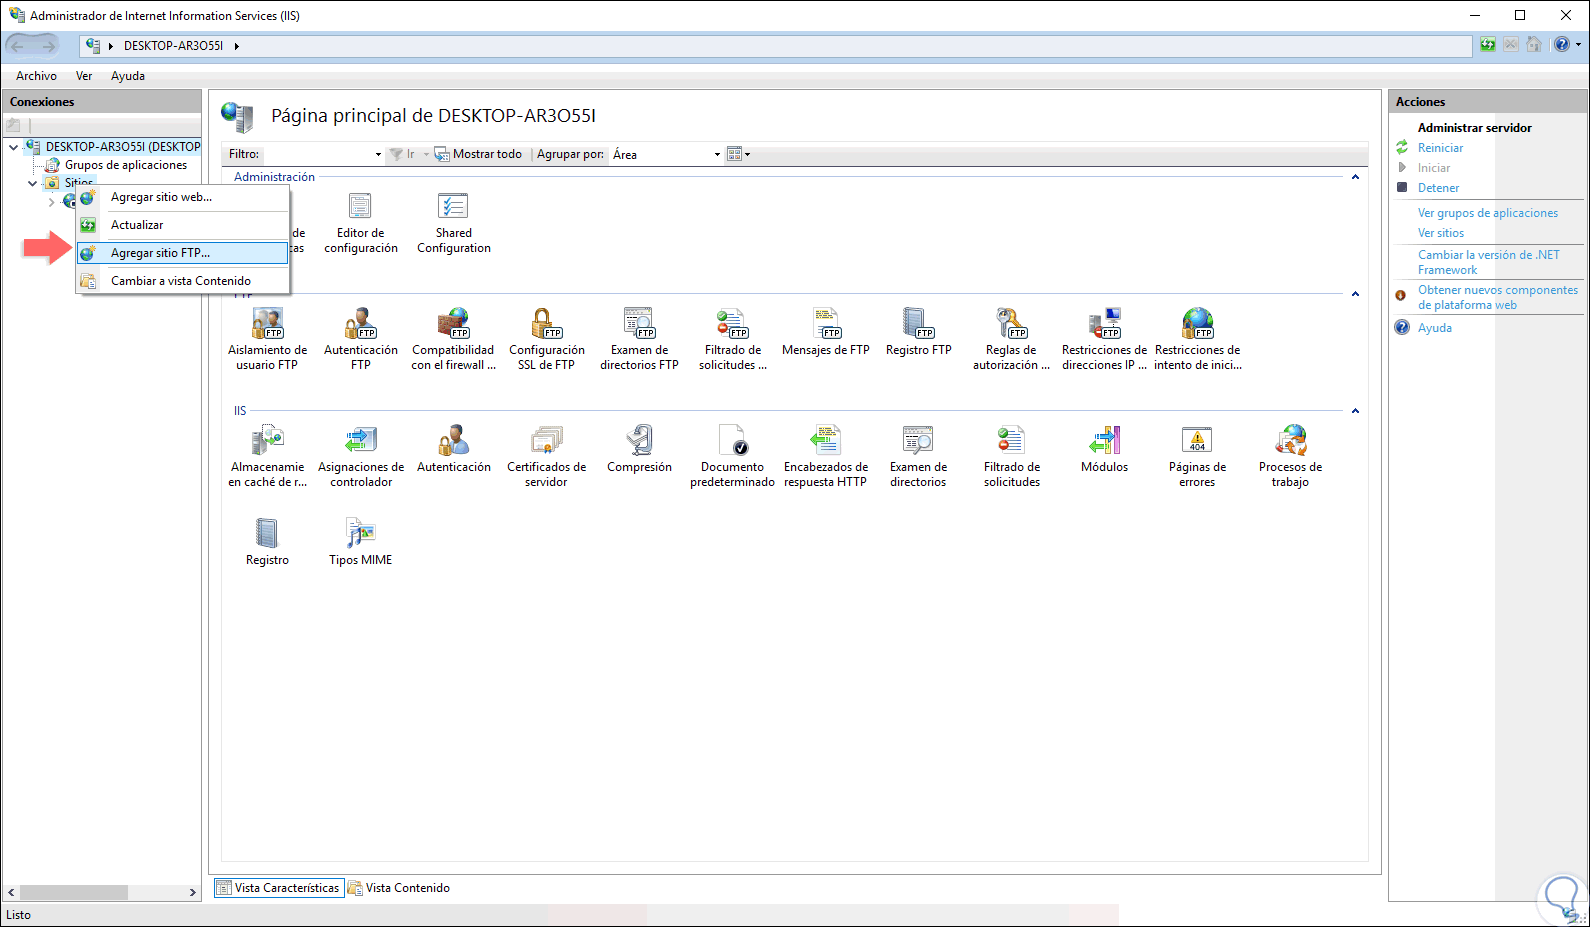Open the Módulos feature
This screenshot has width=1590, height=927.
point(1104,450)
